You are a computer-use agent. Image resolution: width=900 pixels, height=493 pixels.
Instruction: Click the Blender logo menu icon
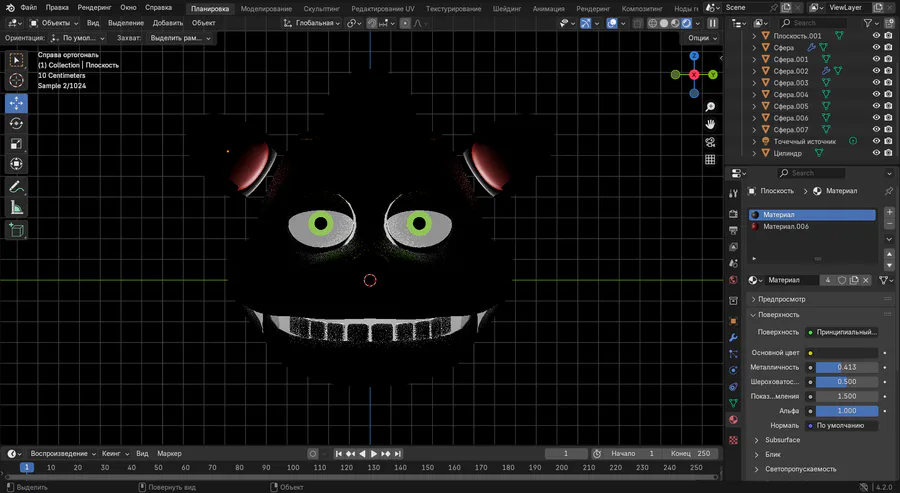[x=10, y=8]
